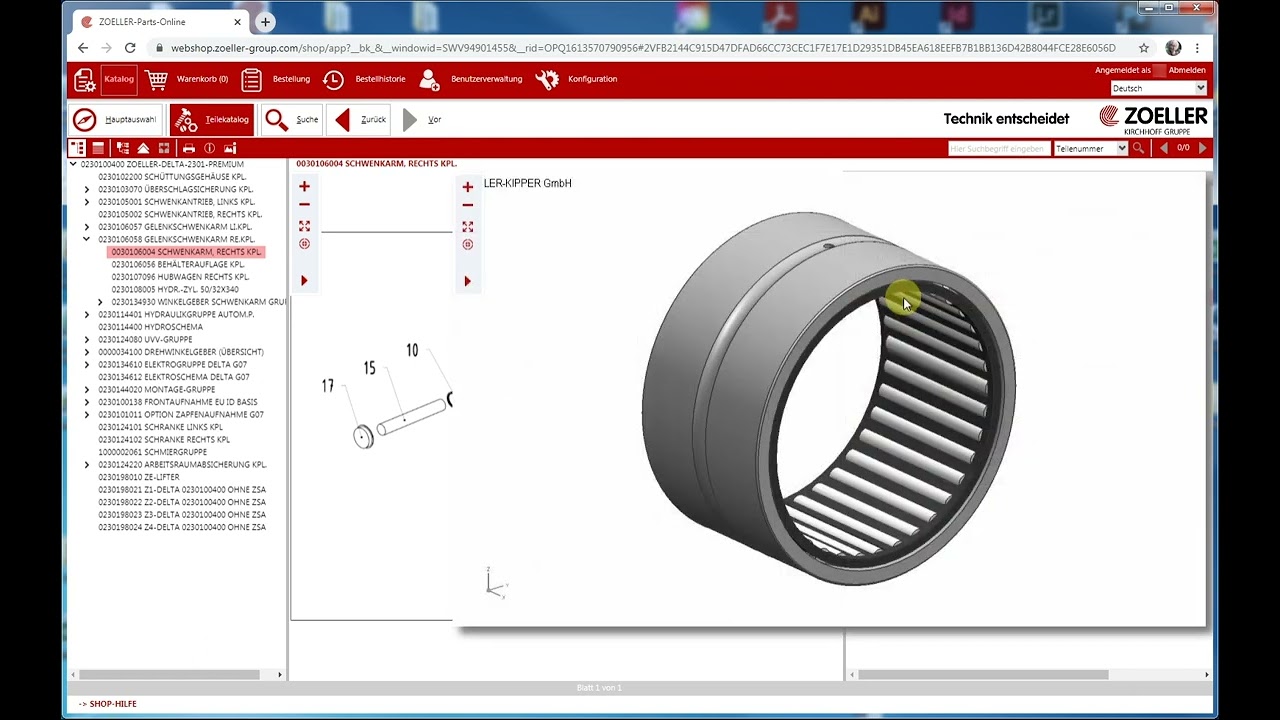Go forward with Vor button

pyautogui.click(x=421, y=120)
